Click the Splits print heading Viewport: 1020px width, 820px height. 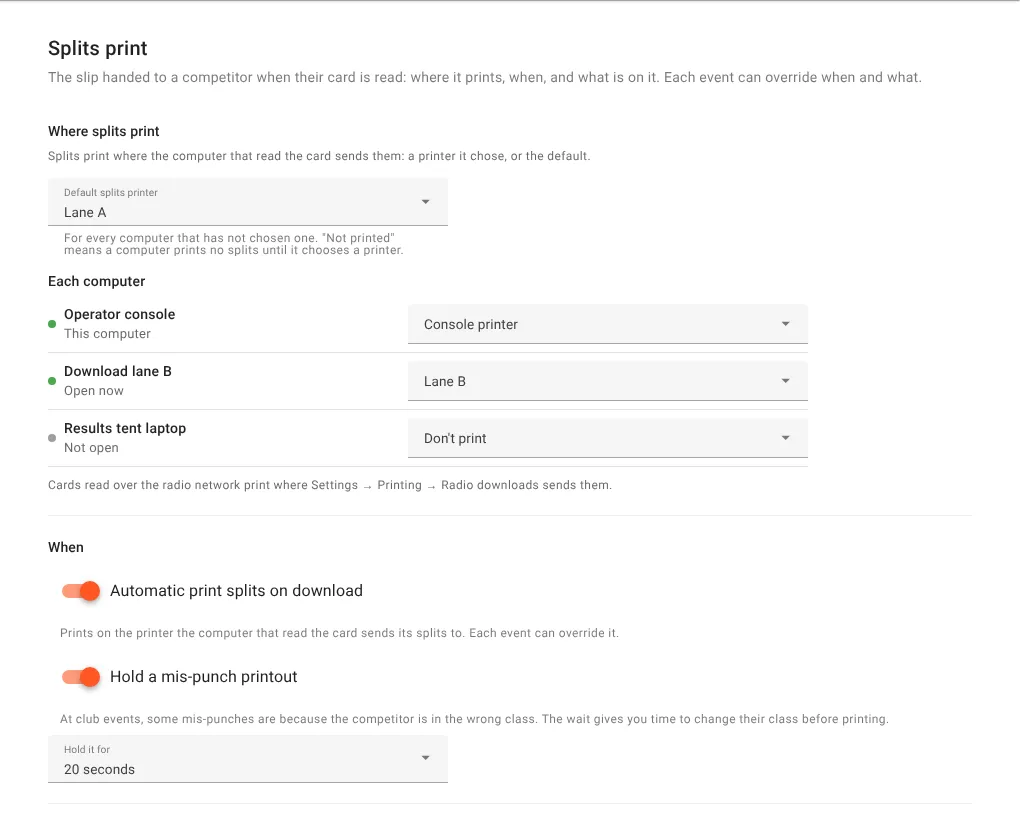point(98,49)
